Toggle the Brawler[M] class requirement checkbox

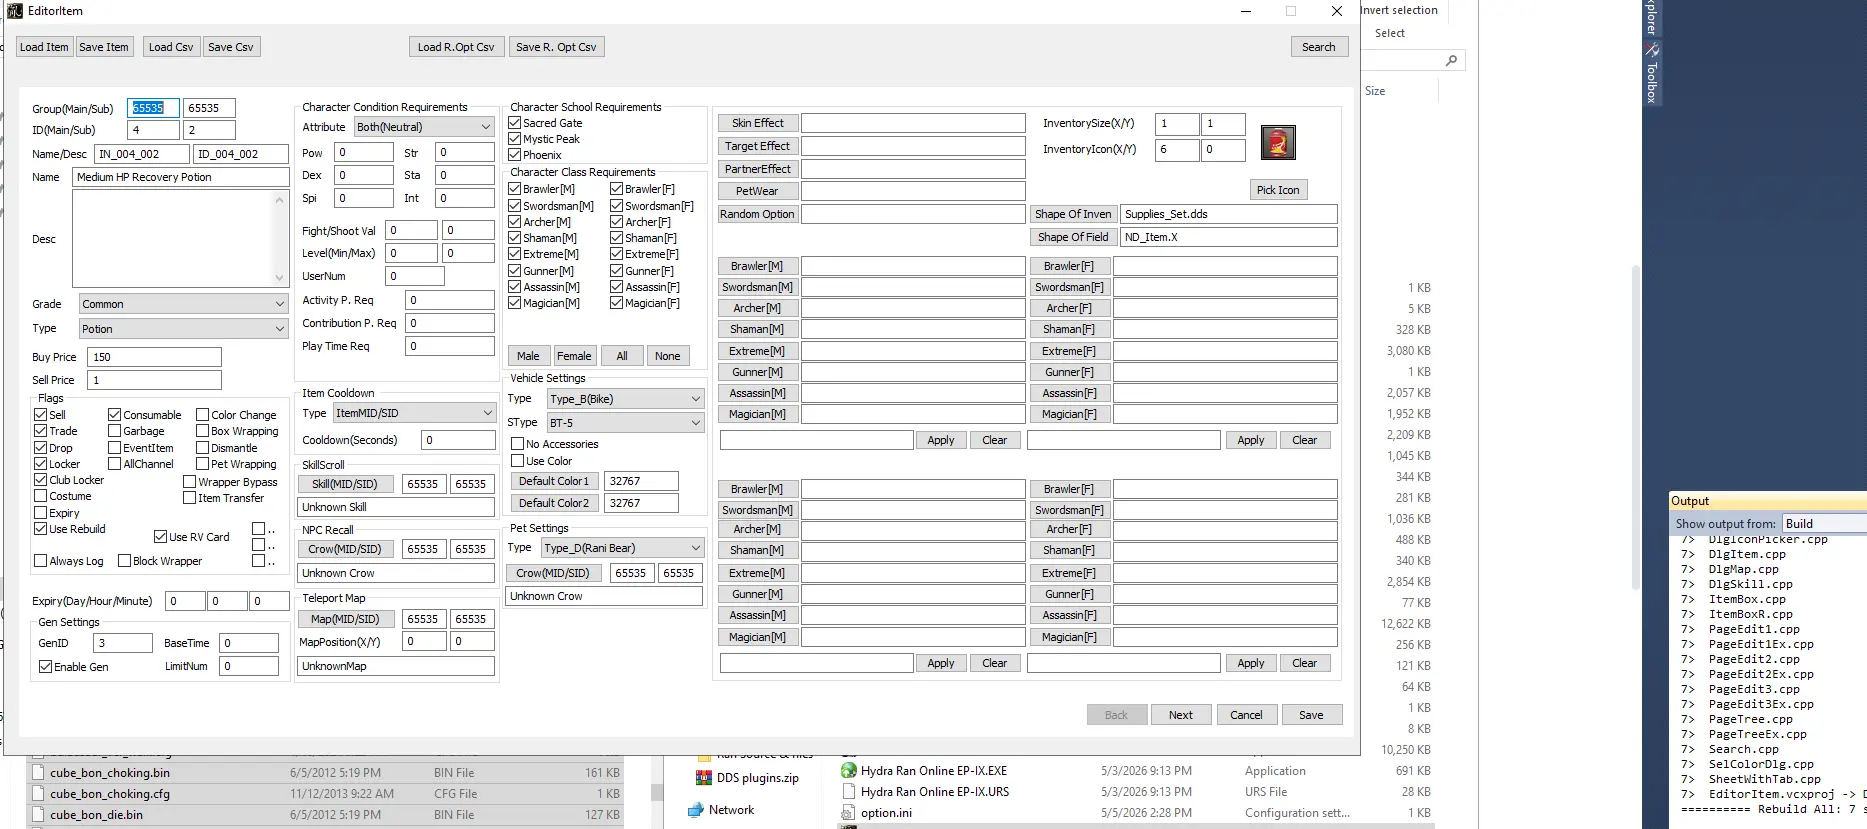(x=515, y=189)
